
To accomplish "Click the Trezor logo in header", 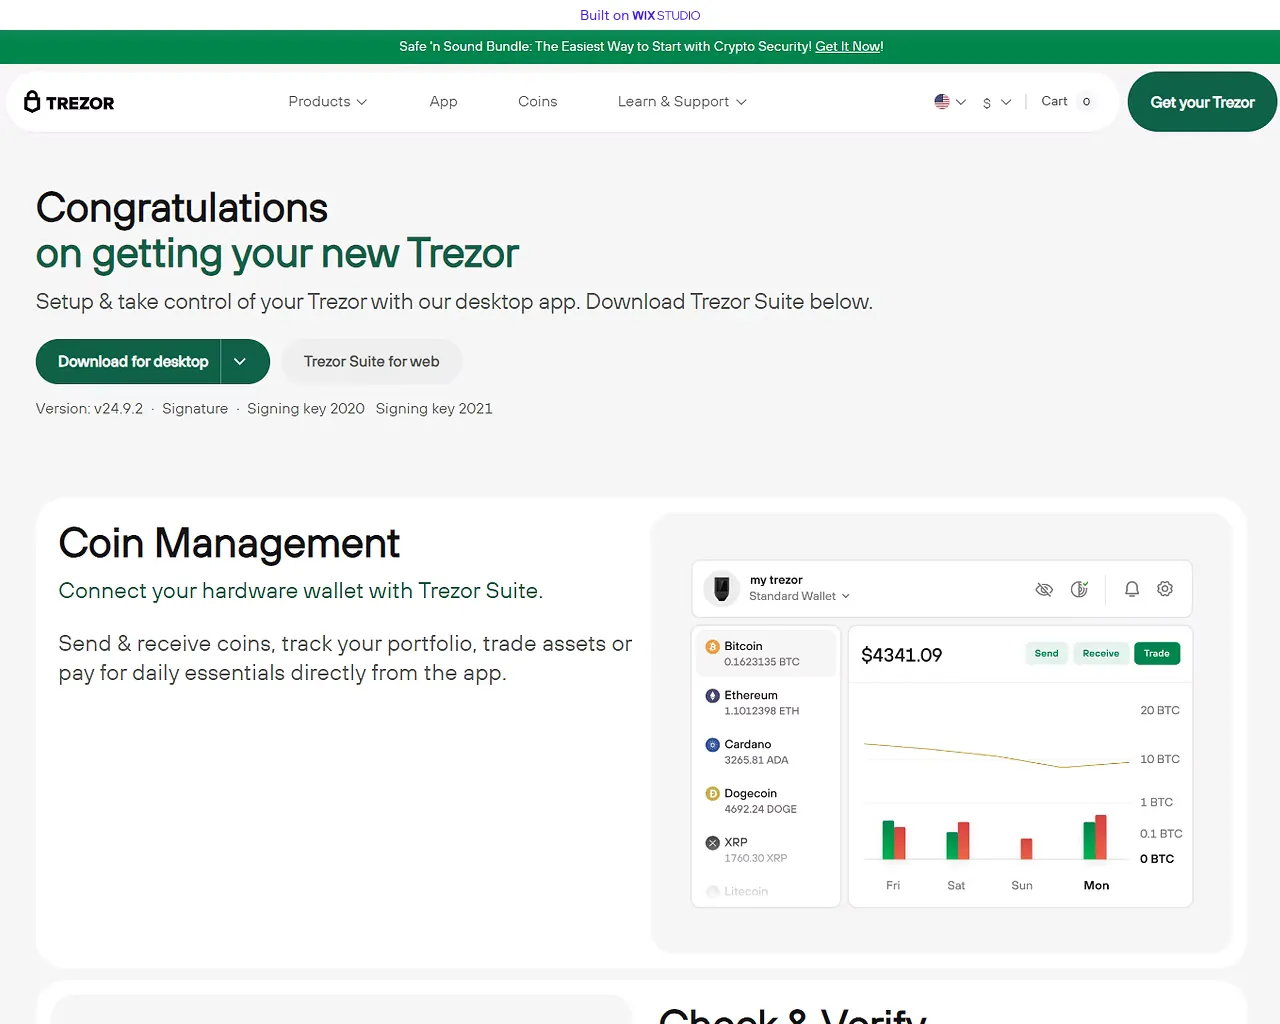I will pos(69,102).
